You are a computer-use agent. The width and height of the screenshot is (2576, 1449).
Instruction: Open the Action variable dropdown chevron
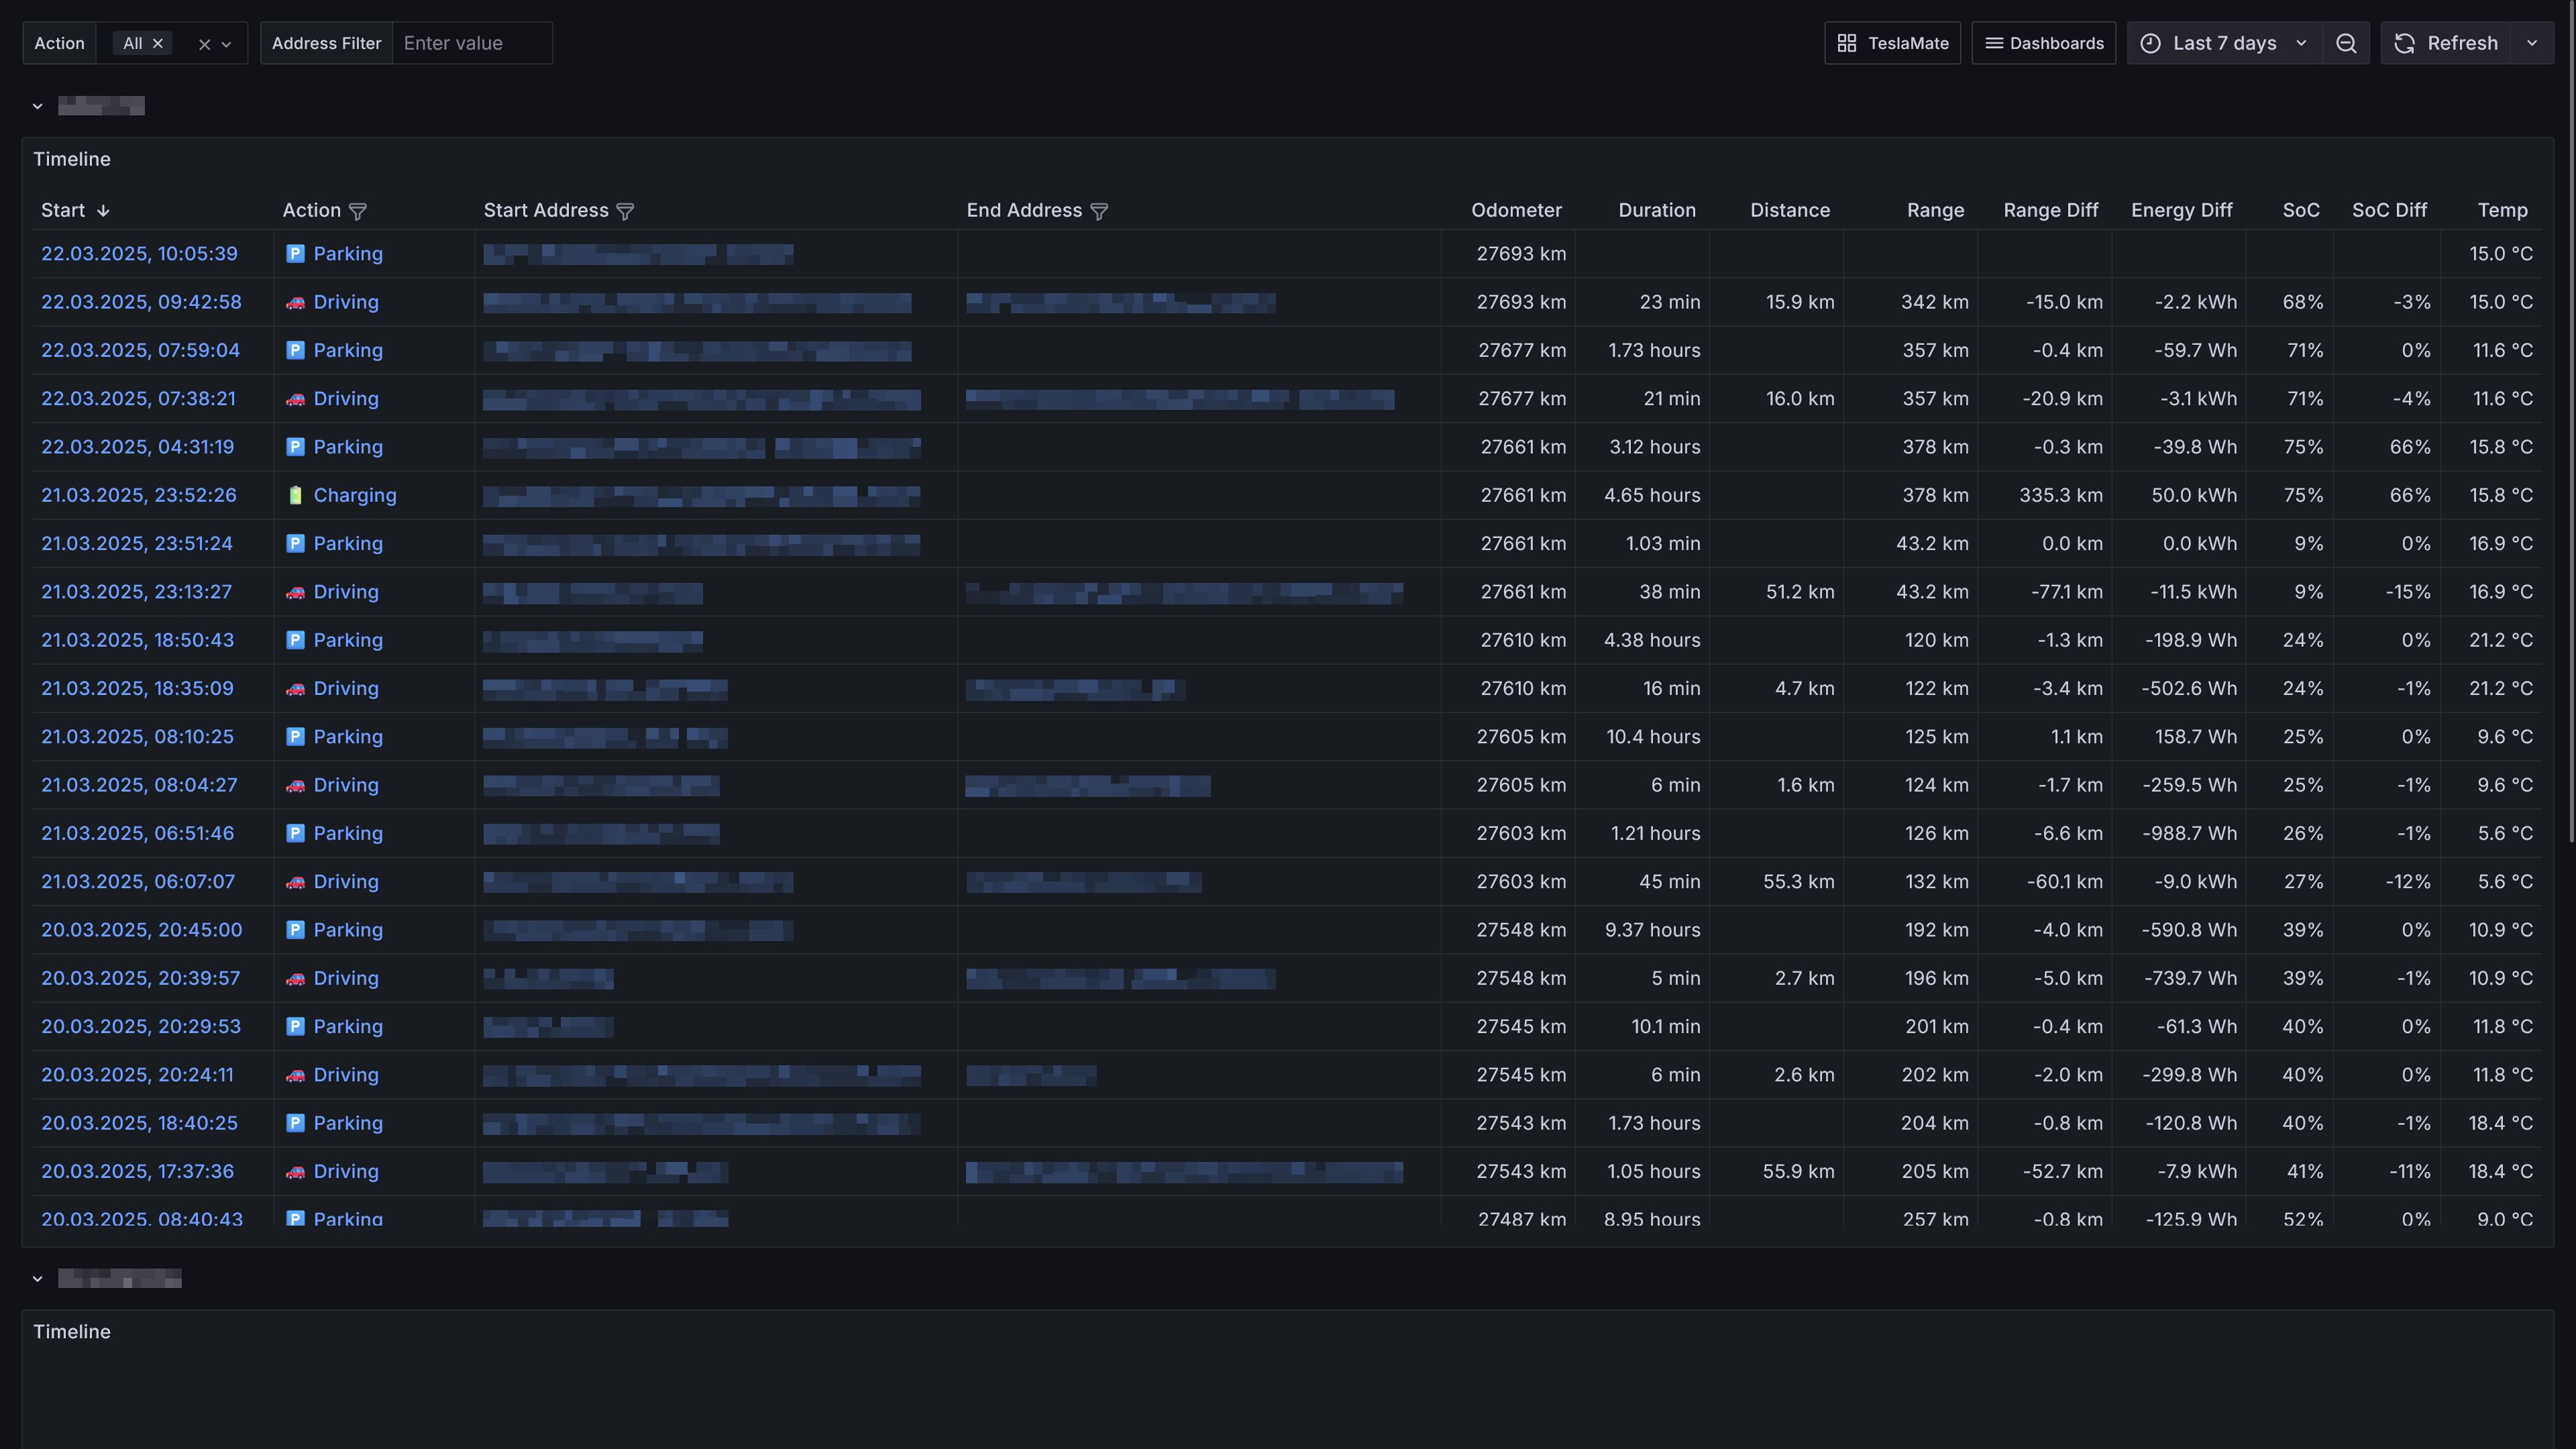click(227, 44)
